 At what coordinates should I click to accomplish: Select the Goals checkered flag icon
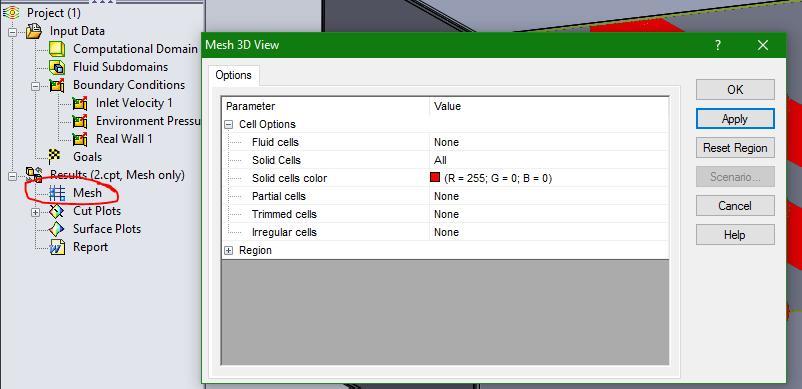[x=54, y=155]
